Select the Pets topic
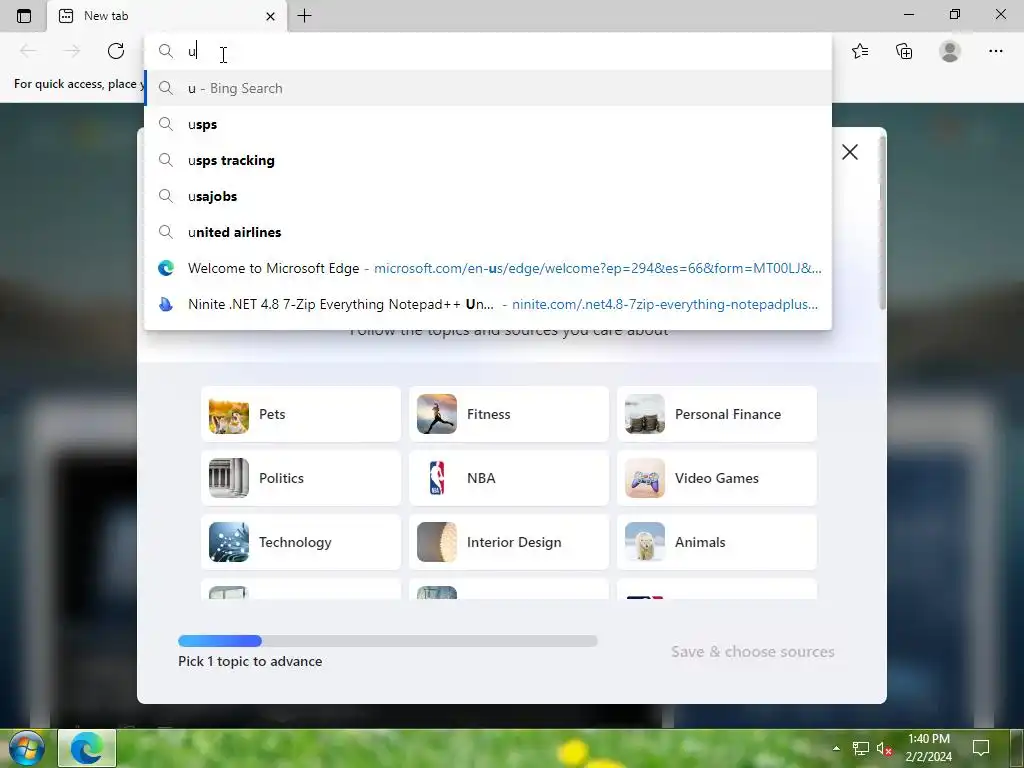This screenshot has width=1024, height=768. [x=301, y=414]
